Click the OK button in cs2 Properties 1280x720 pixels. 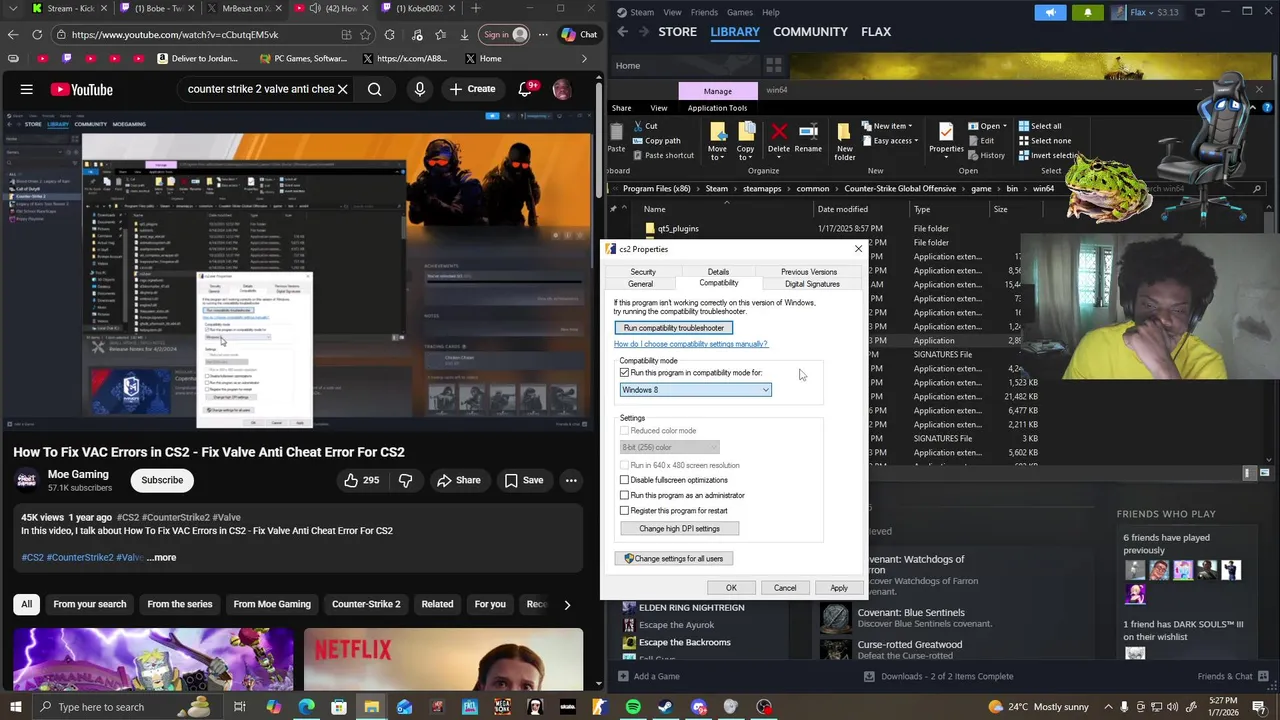(x=731, y=588)
